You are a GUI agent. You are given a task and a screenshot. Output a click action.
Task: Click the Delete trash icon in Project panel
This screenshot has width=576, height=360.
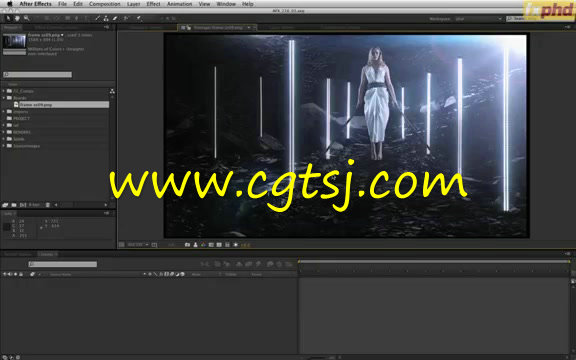click(x=47, y=205)
